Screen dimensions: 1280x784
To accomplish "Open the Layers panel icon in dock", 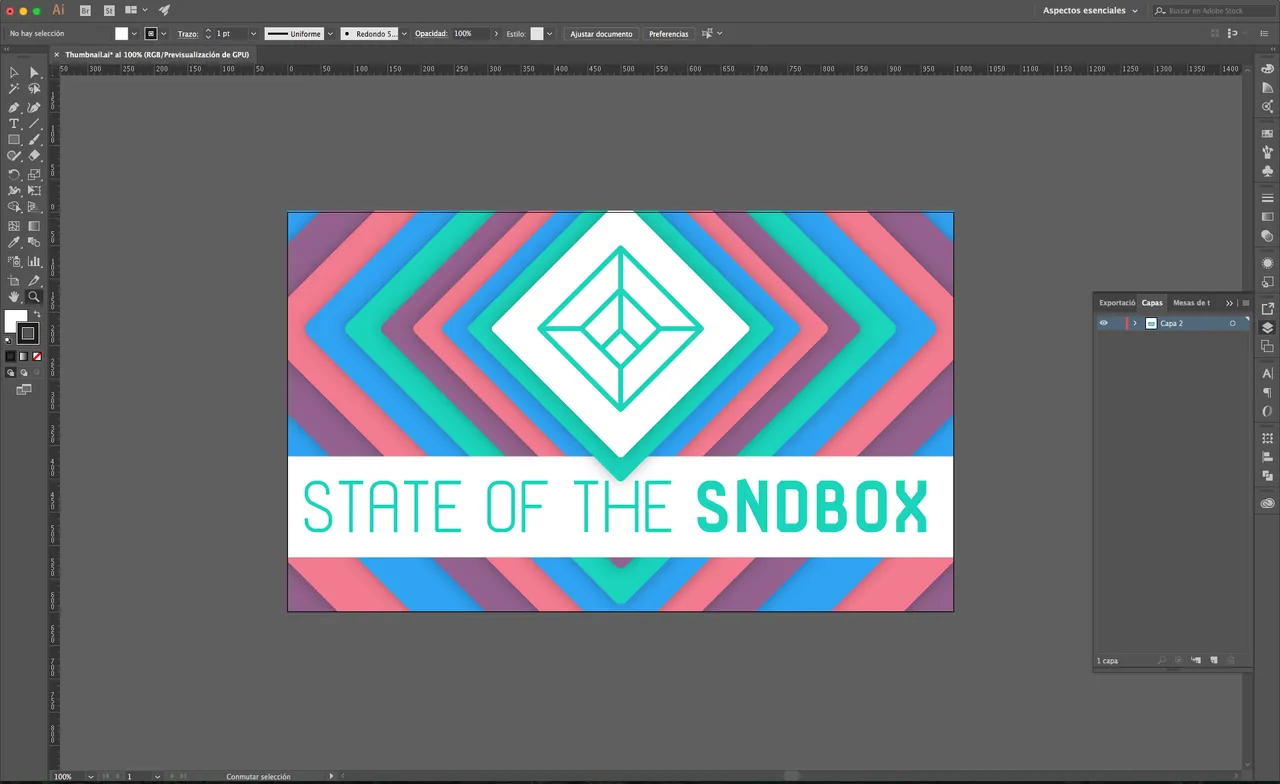I will 1267,328.
